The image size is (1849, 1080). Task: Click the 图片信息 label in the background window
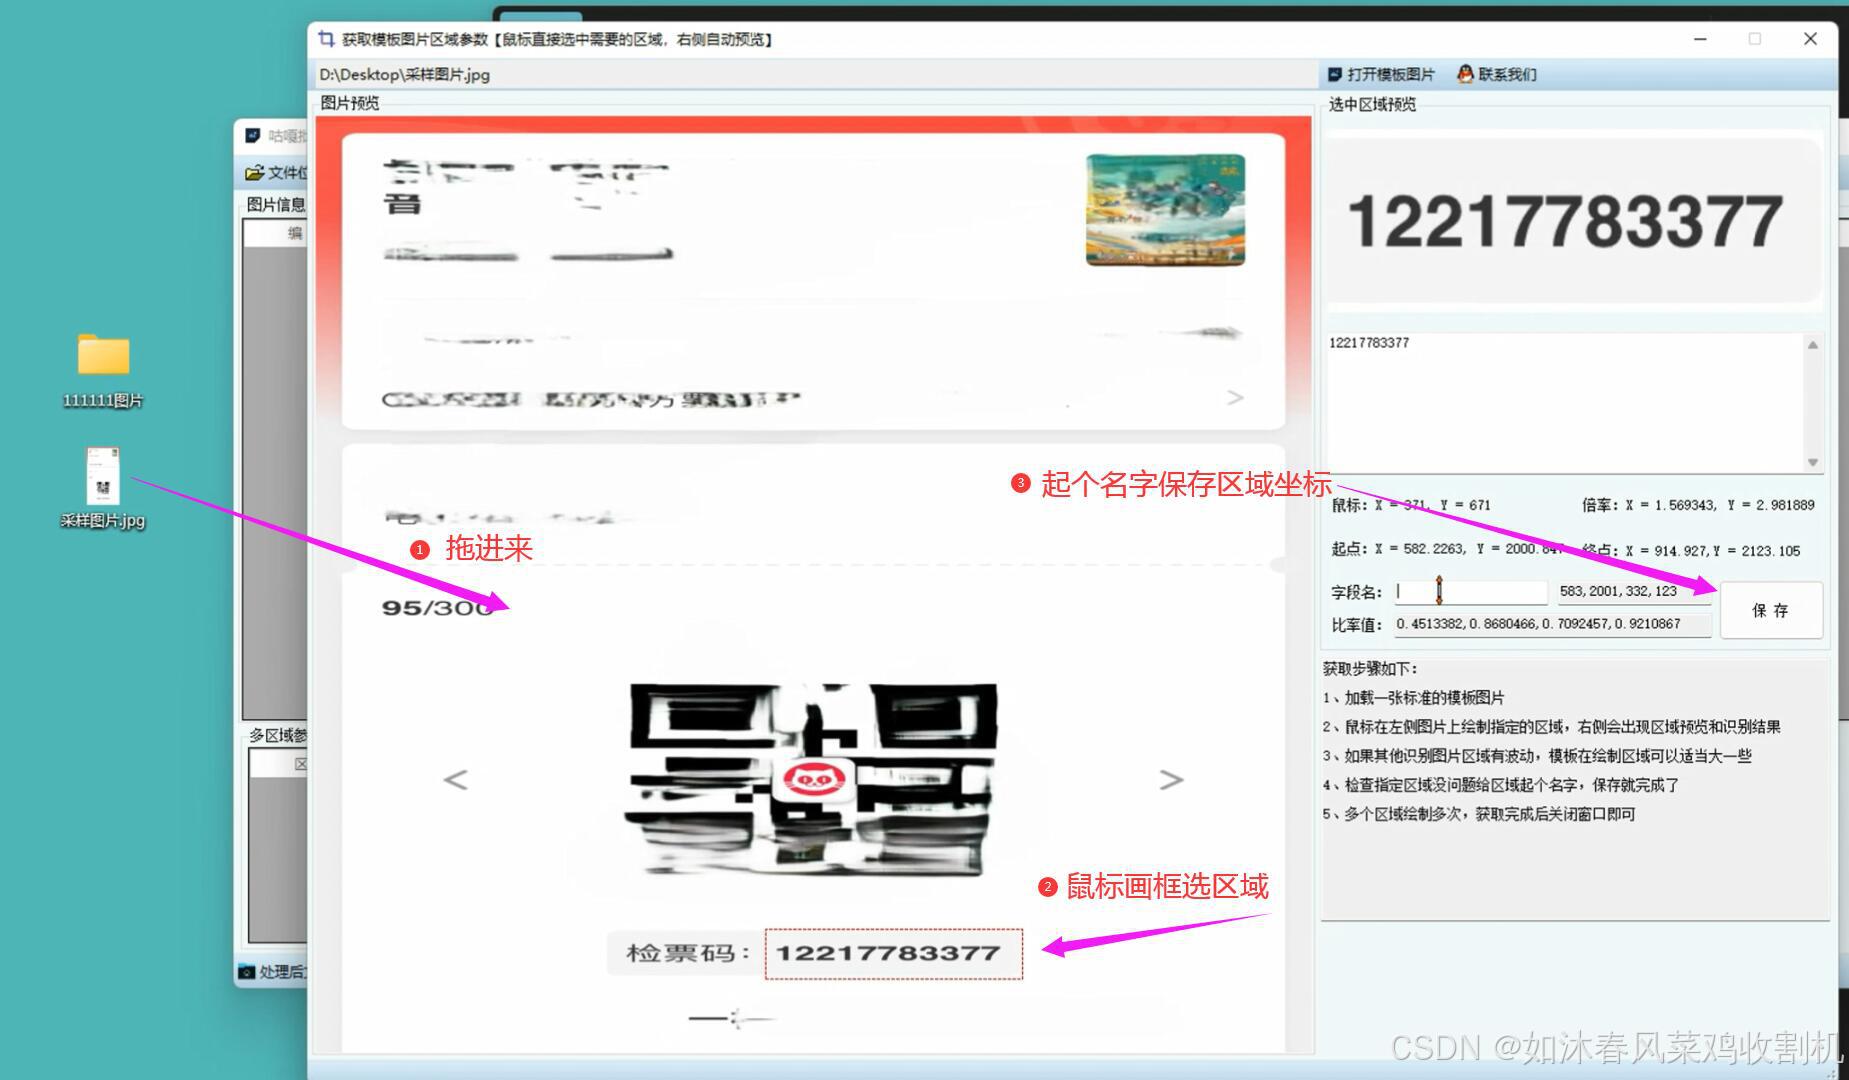(276, 204)
